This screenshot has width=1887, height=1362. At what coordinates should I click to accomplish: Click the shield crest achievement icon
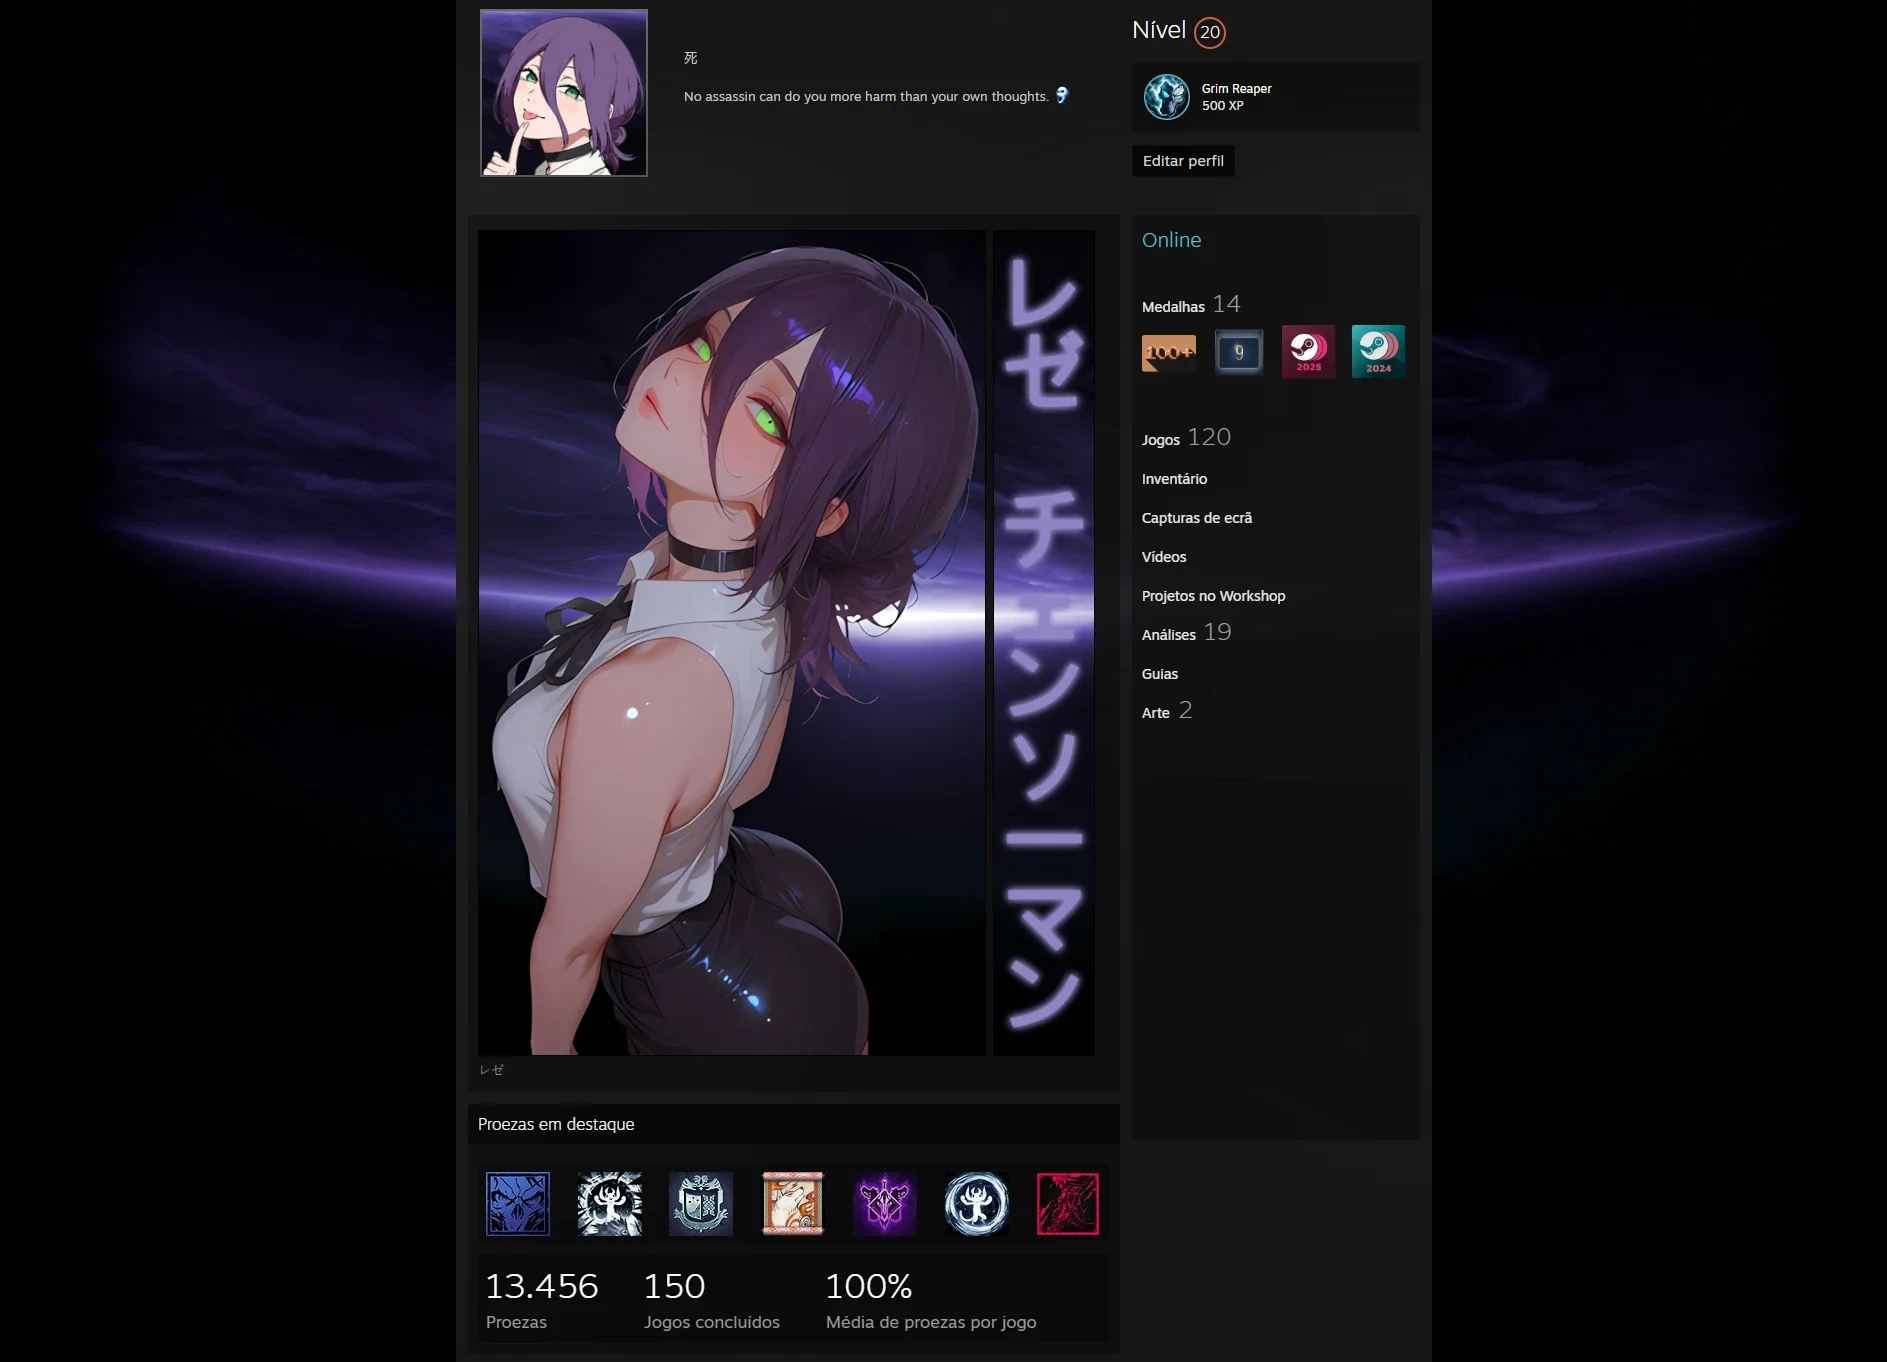coord(701,1204)
